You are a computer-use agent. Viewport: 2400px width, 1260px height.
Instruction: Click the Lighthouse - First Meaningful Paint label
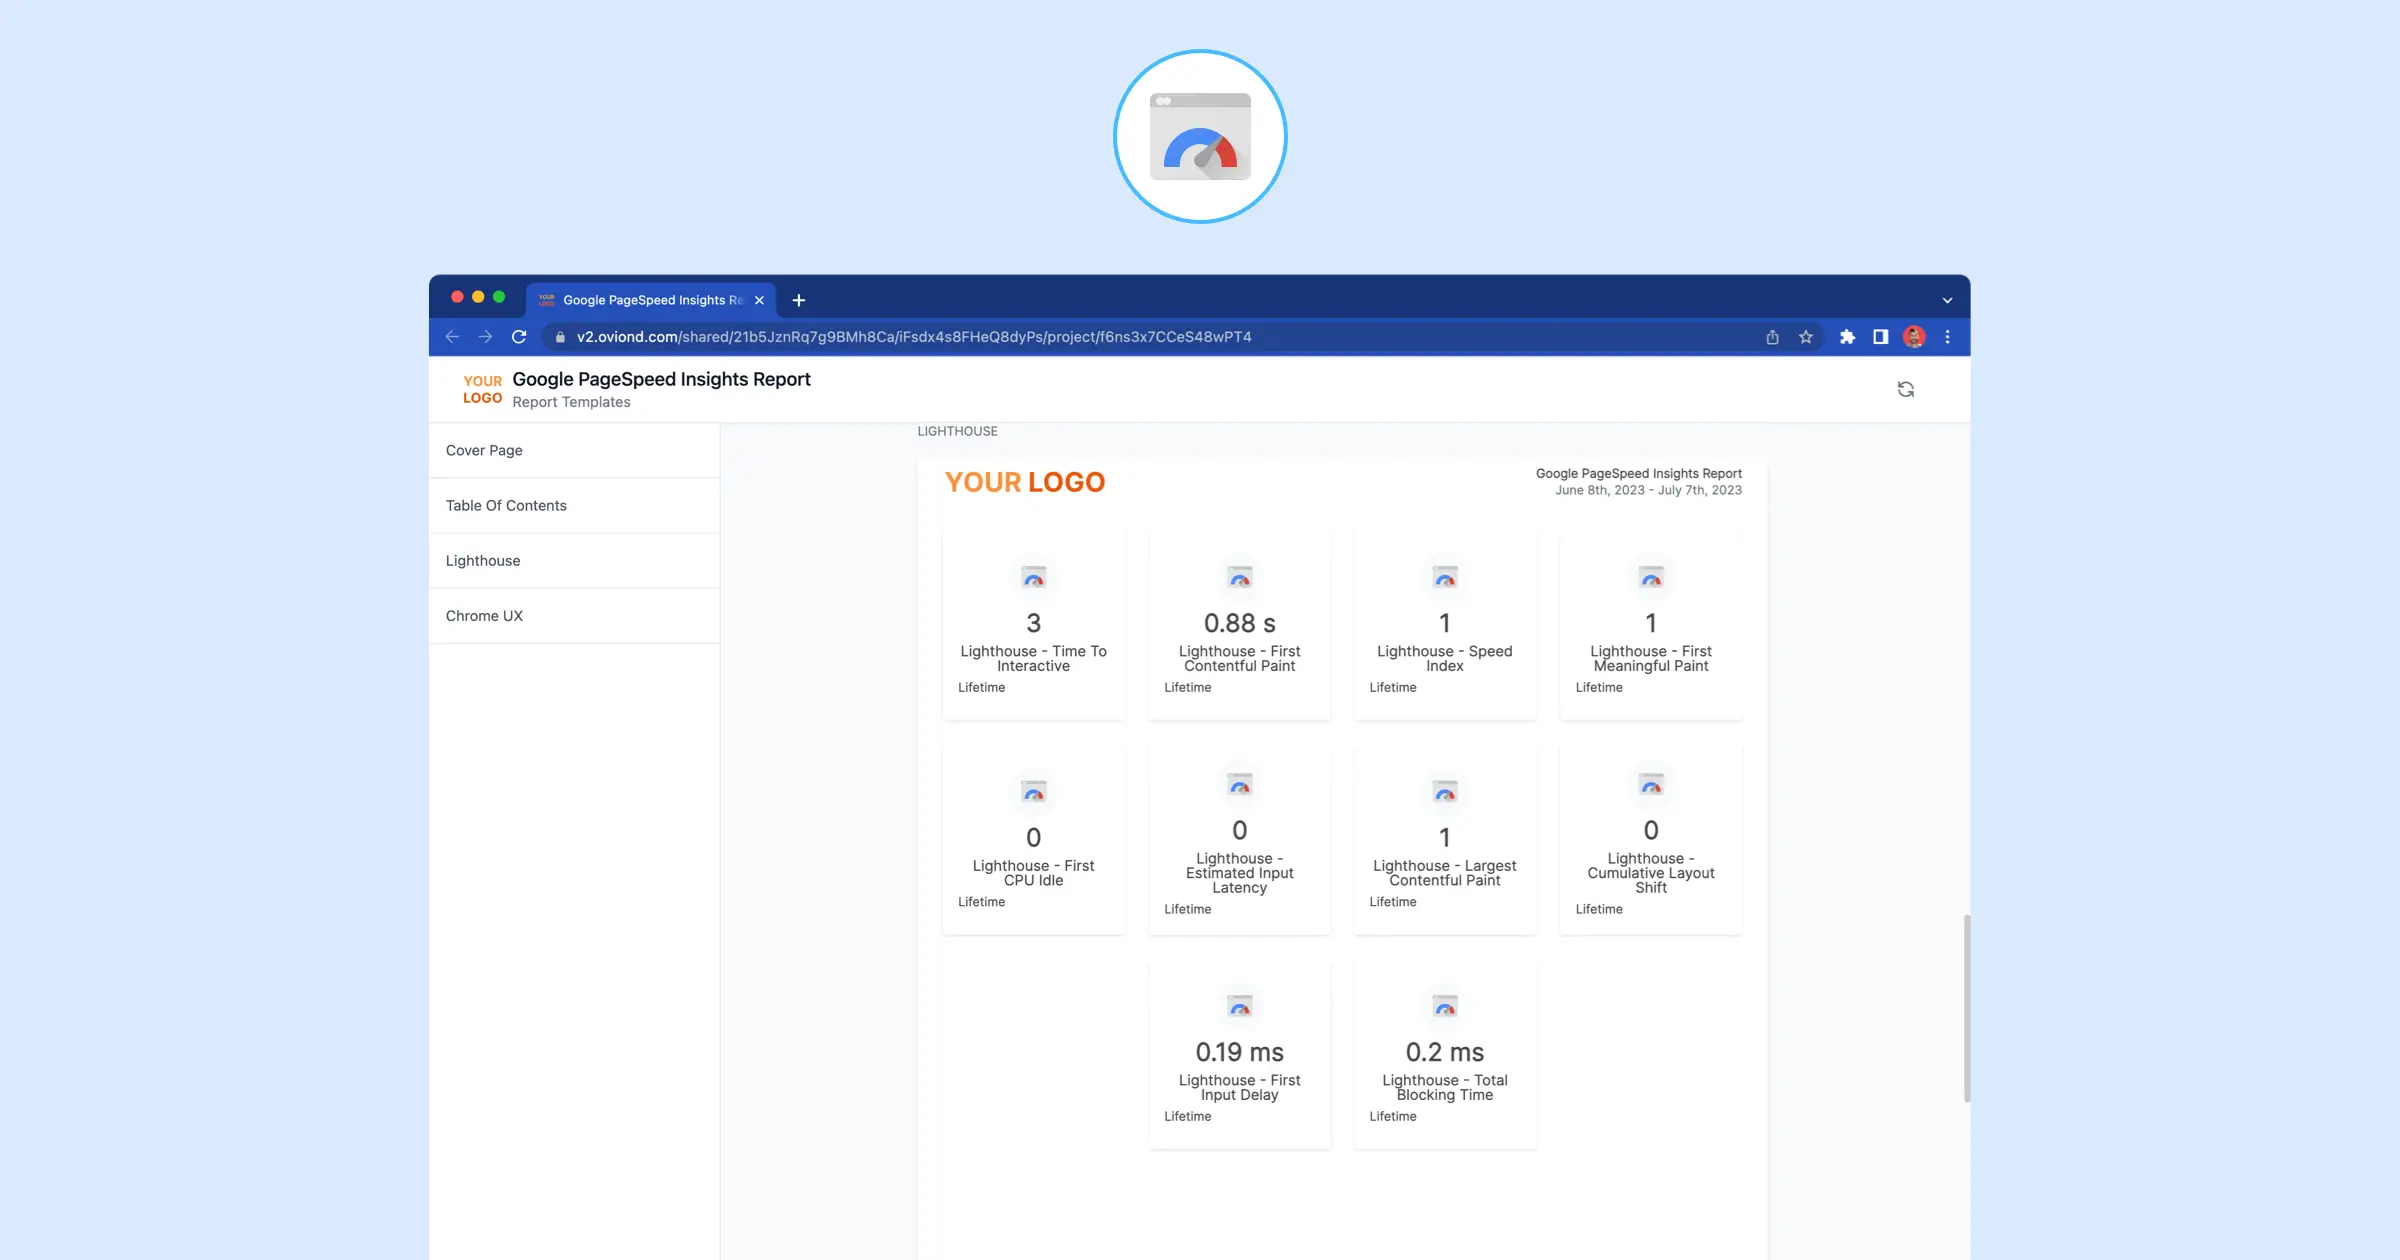point(1651,658)
